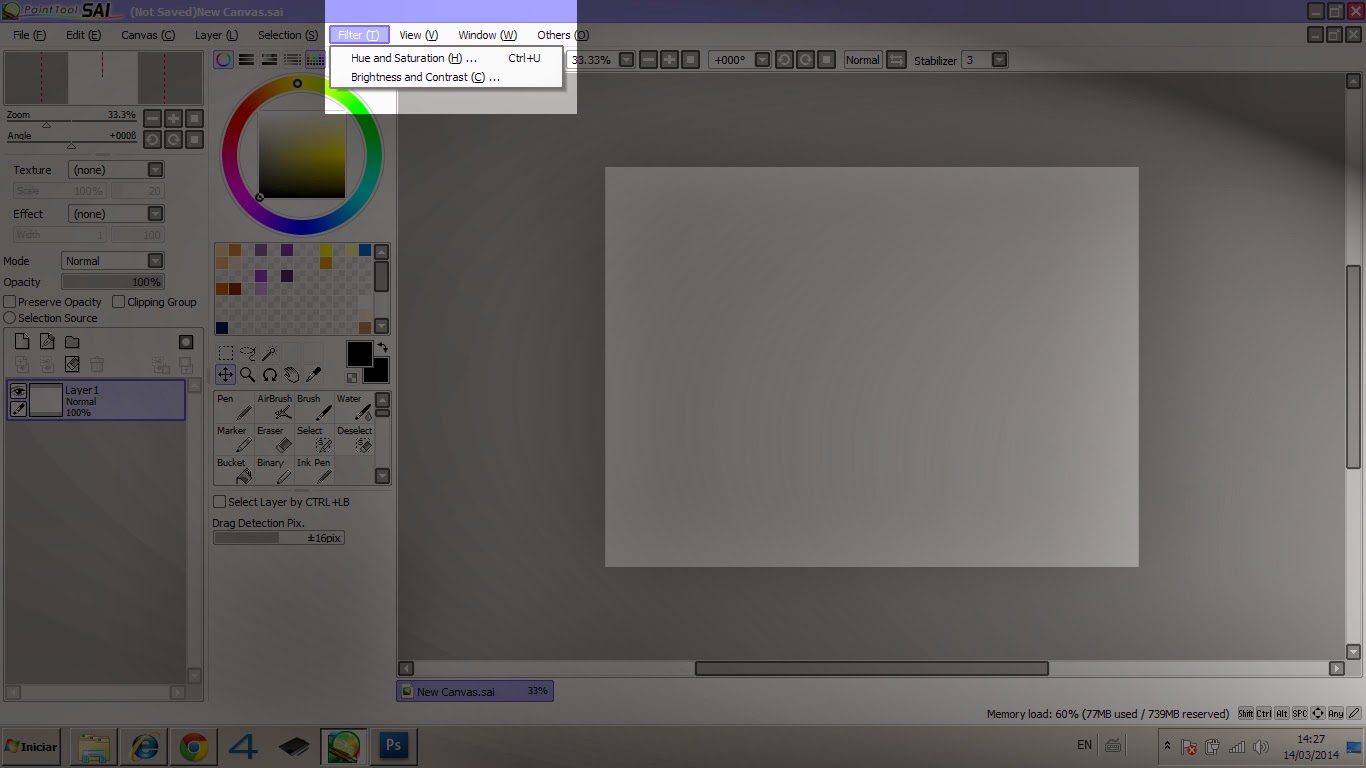Viewport: 1366px width, 768px height.
Task: Open Google Chrome from the taskbar
Action: tap(194, 746)
